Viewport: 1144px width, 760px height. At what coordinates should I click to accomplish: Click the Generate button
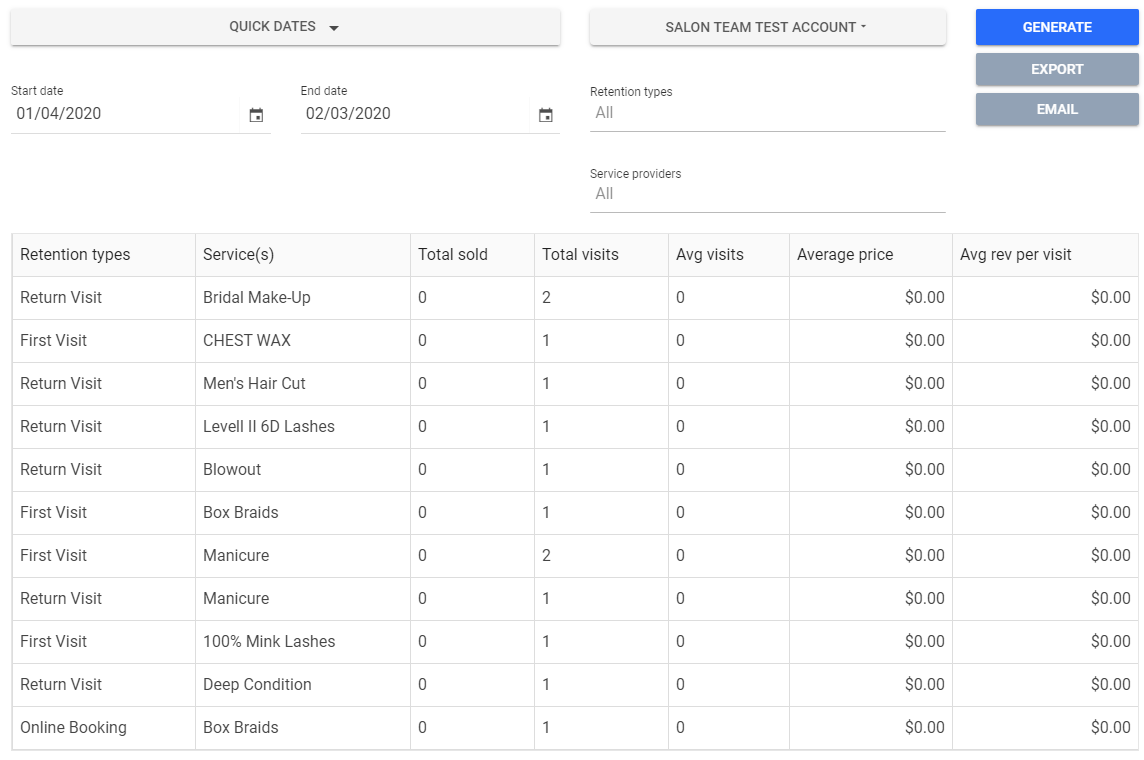1057,27
